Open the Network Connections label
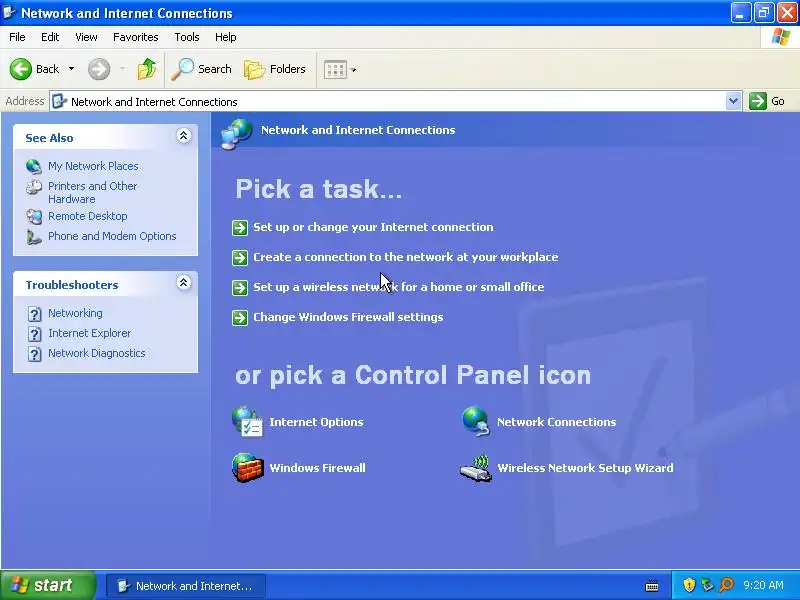The height and width of the screenshot is (600, 800). pyautogui.click(x=557, y=422)
